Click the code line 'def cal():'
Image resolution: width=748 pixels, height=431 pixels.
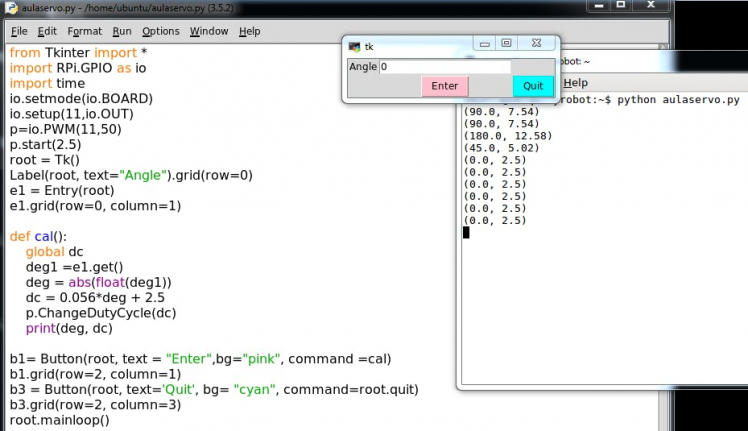(38, 237)
